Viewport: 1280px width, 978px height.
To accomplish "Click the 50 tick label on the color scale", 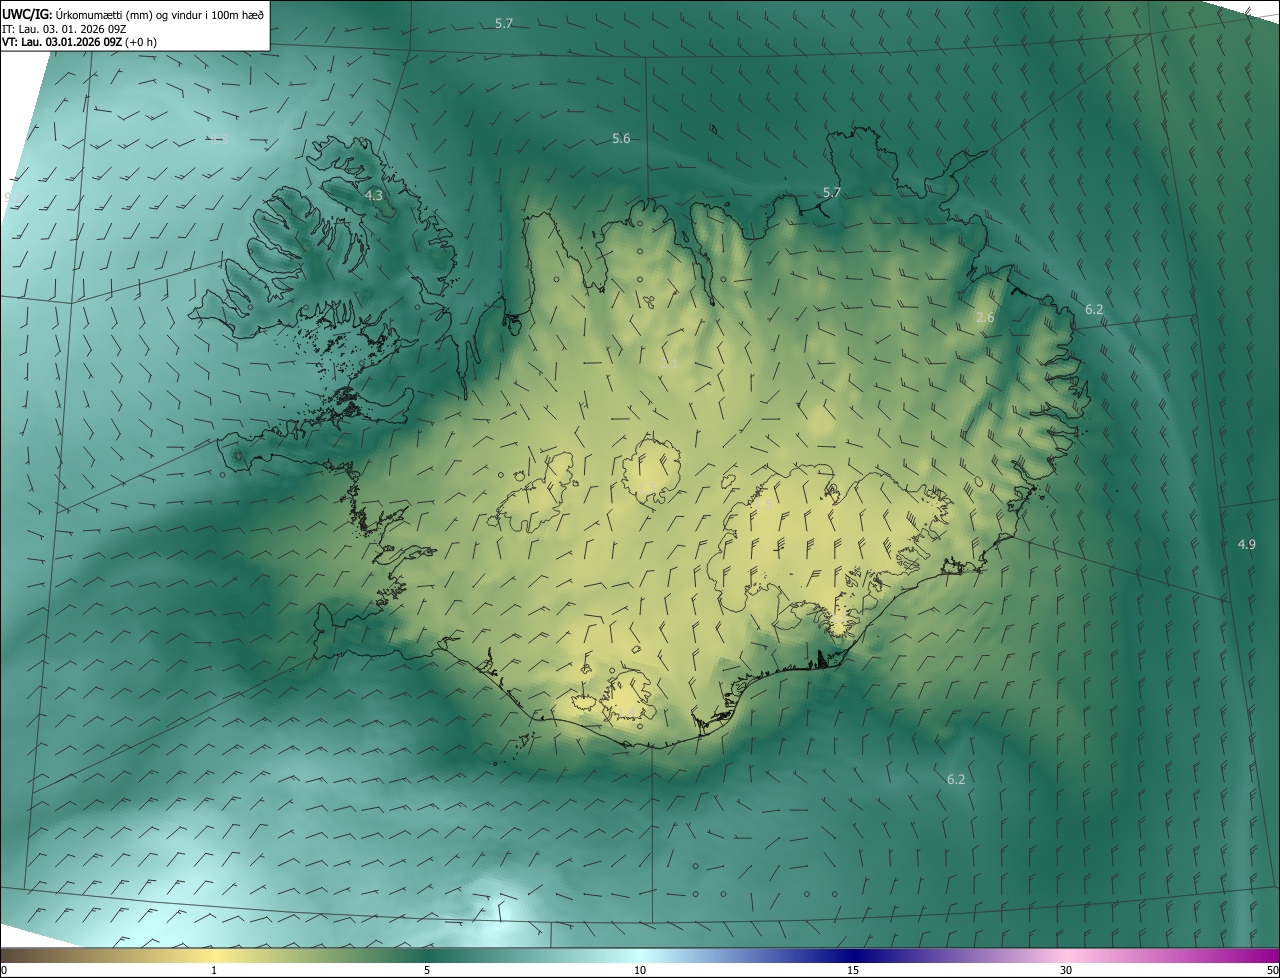I will 1271,970.
